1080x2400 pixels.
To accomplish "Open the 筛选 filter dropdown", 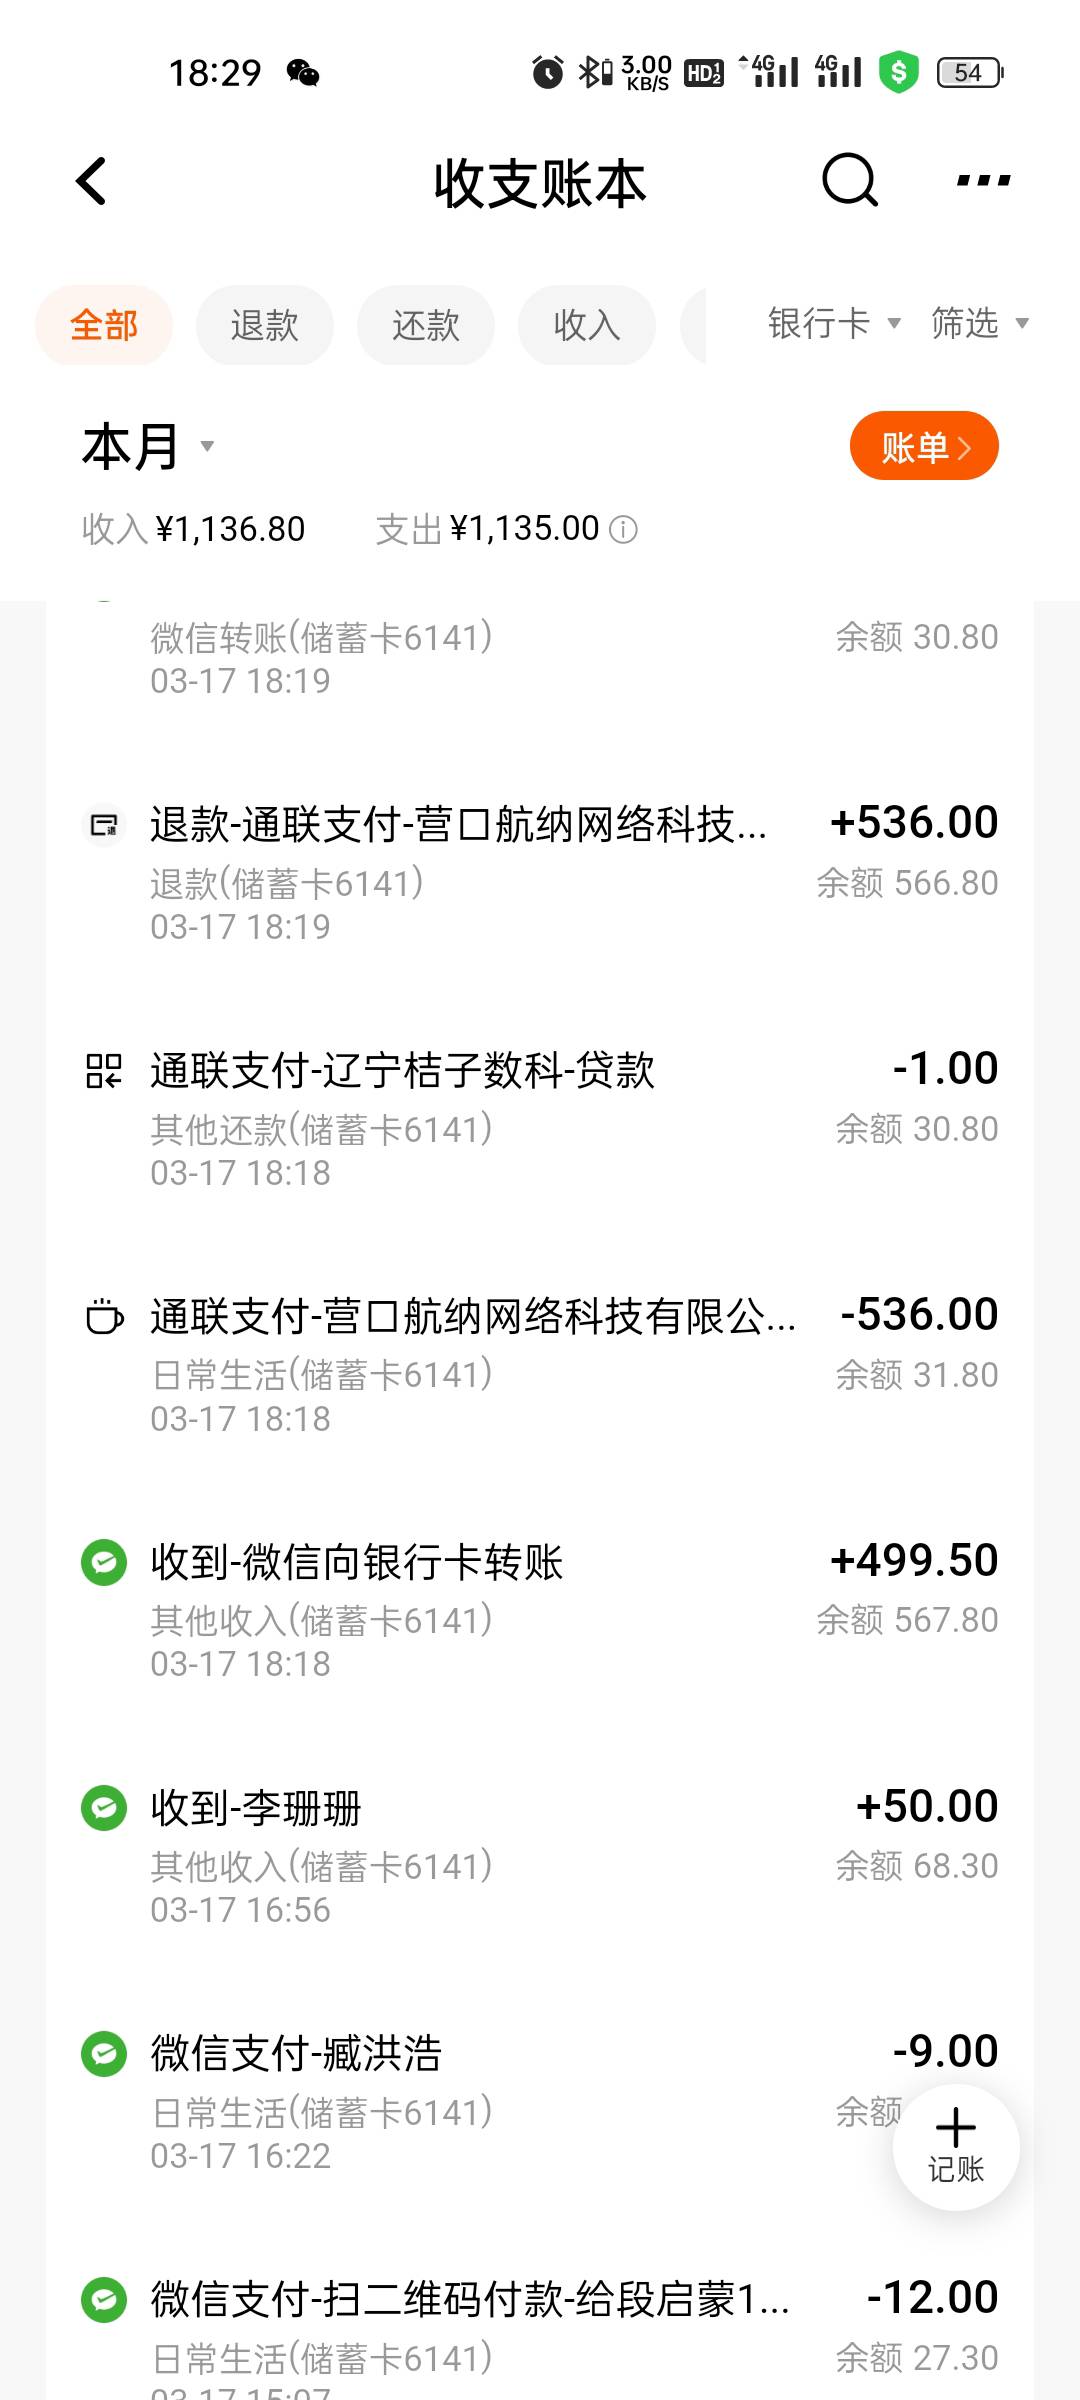I will click(978, 323).
